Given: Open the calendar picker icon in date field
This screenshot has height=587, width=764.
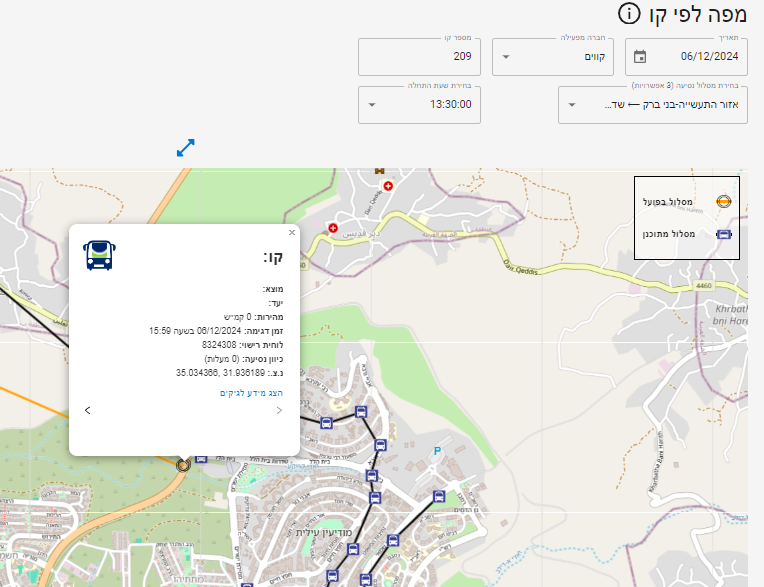Looking at the screenshot, I should pos(640,57).
